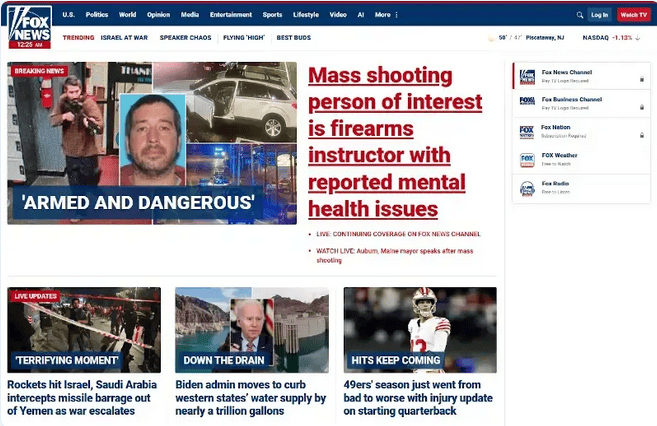
Task: Click the BREAKING NEWS badge
Action: 39,71
